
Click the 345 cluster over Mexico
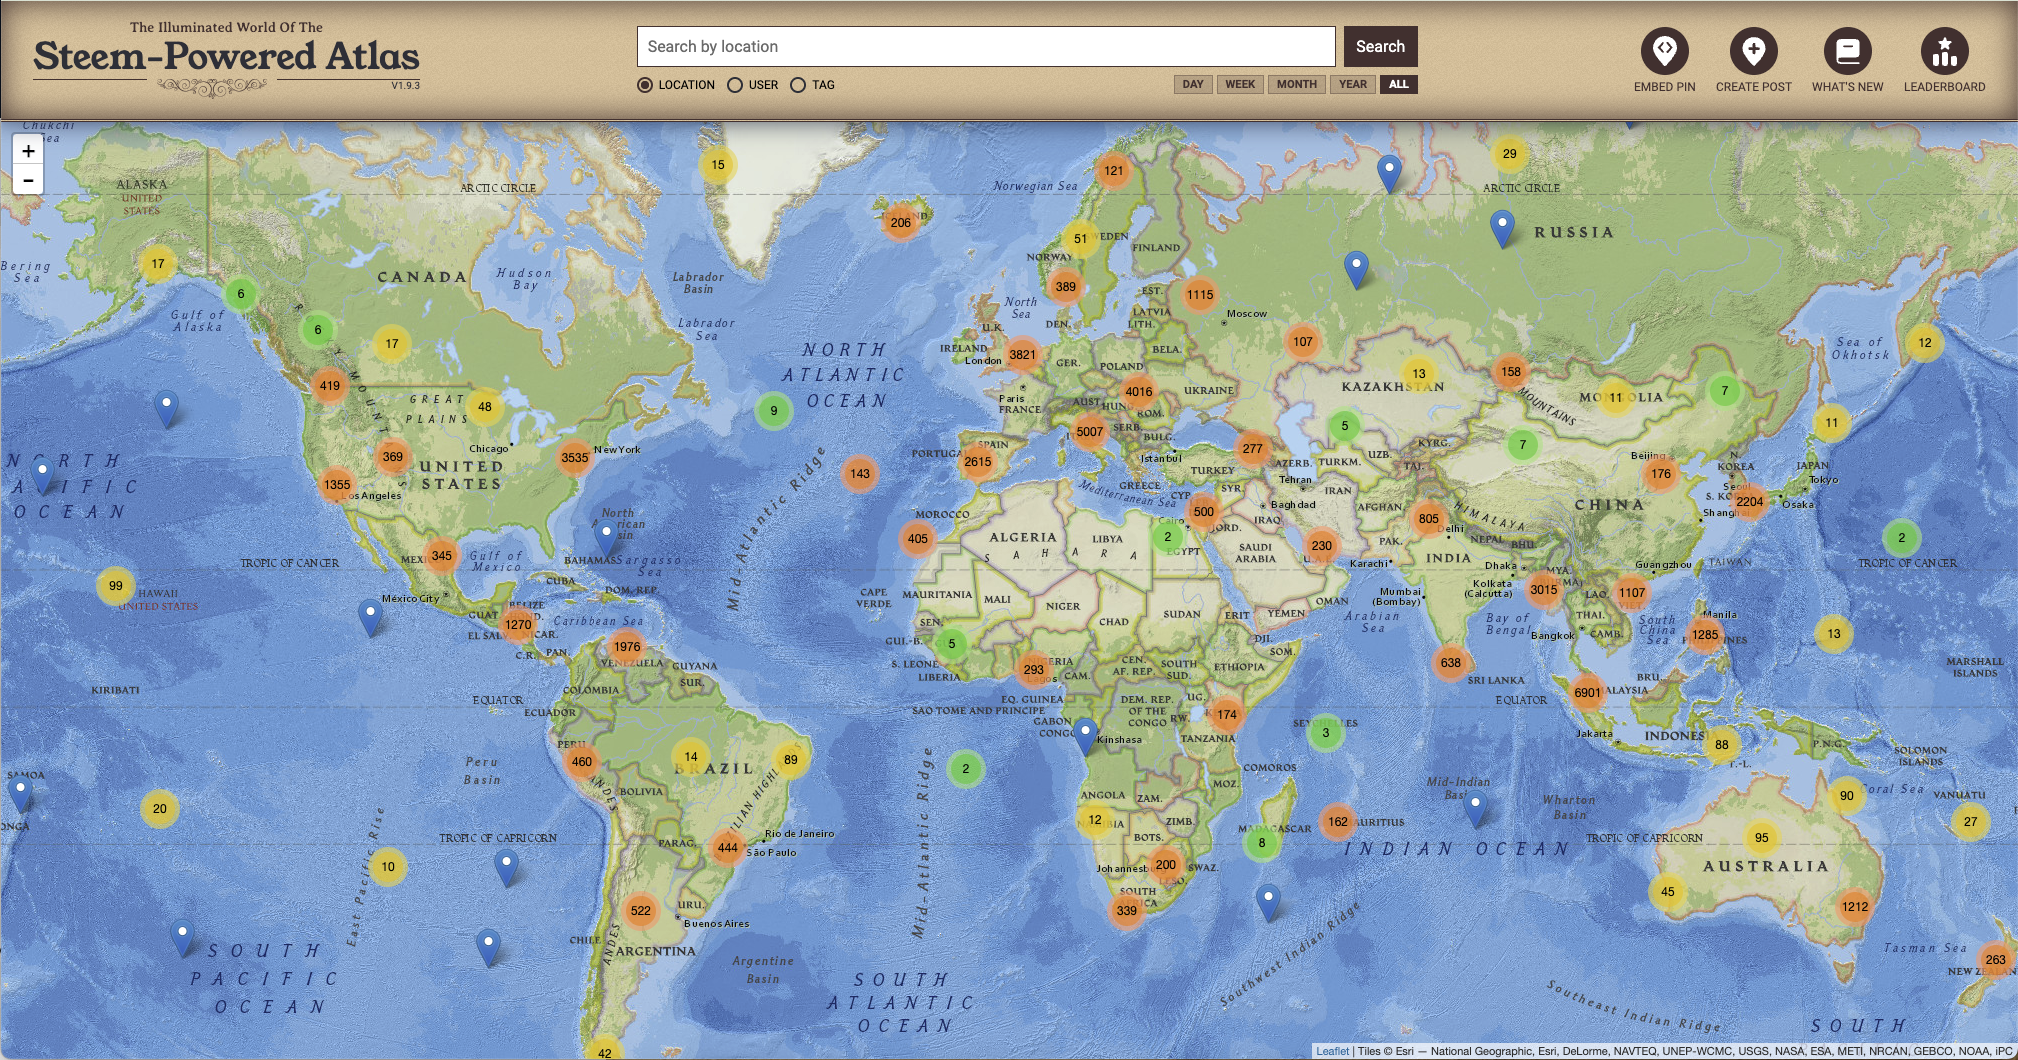coord(442,555)
